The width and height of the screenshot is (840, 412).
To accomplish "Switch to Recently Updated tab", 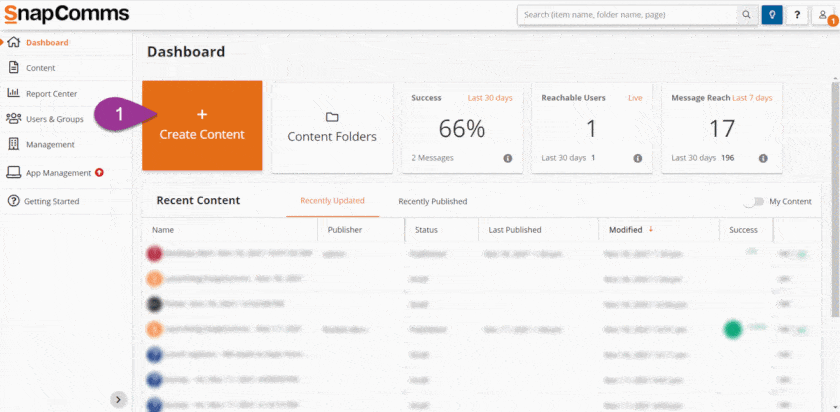I will tap(332, 201).
